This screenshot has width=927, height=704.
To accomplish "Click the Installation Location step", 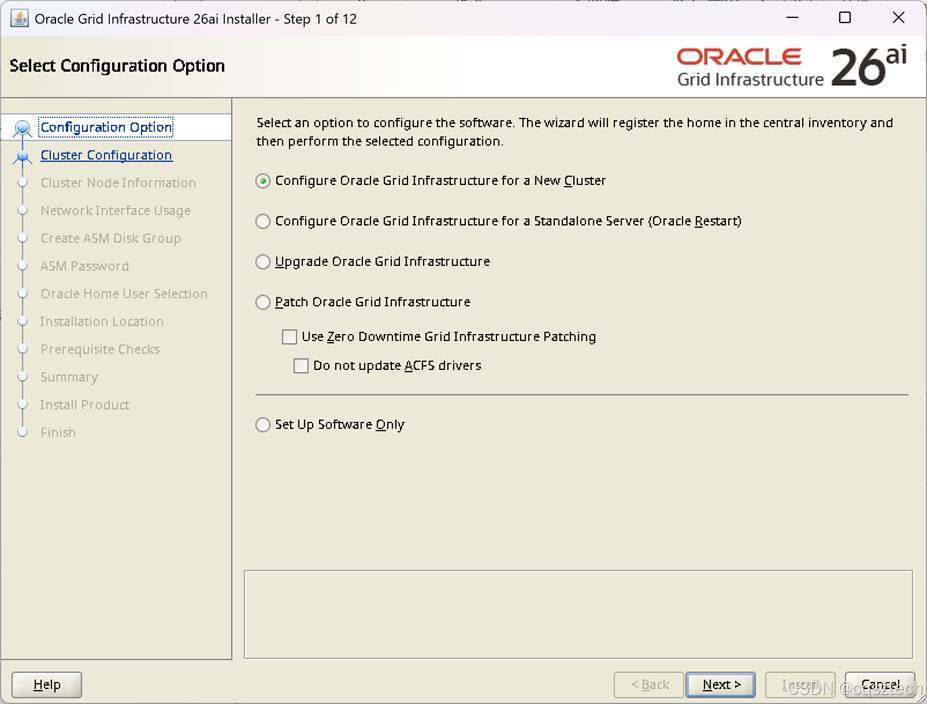I will tap(102, 322).
